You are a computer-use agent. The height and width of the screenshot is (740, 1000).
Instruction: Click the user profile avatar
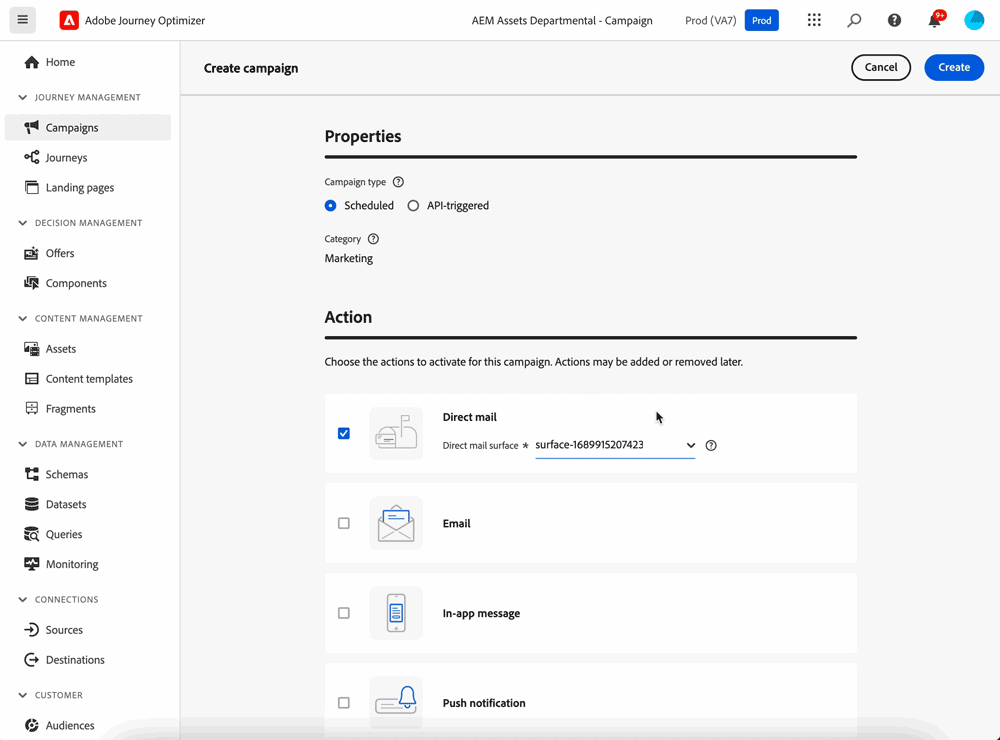[974, 20]
